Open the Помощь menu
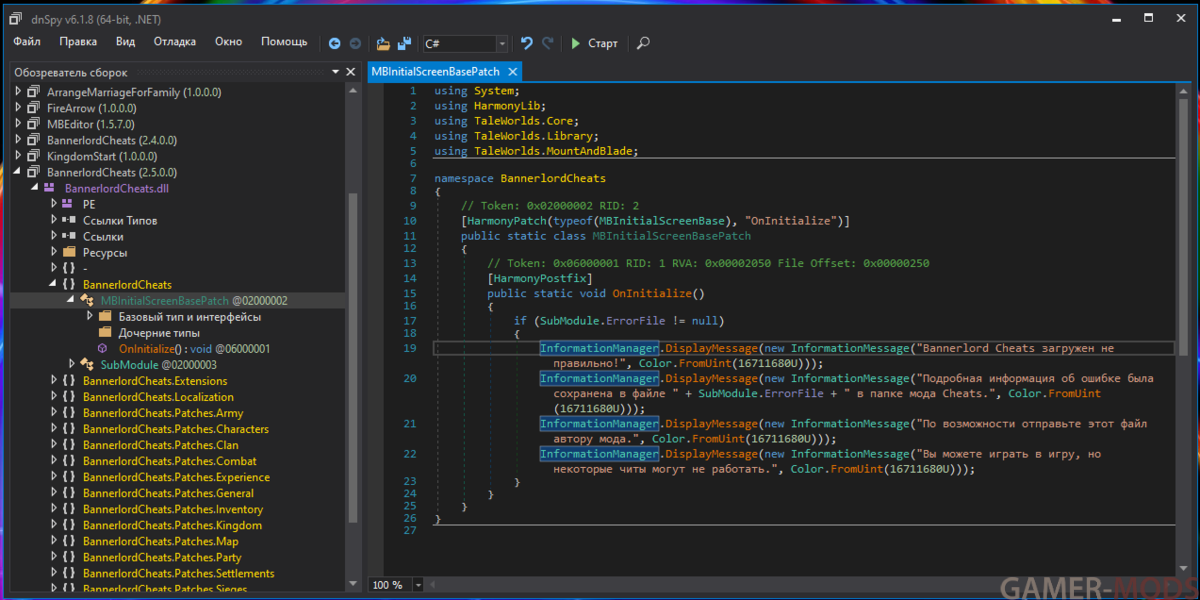The height and width of the screenshot is (600, 1200). point(284,42)
